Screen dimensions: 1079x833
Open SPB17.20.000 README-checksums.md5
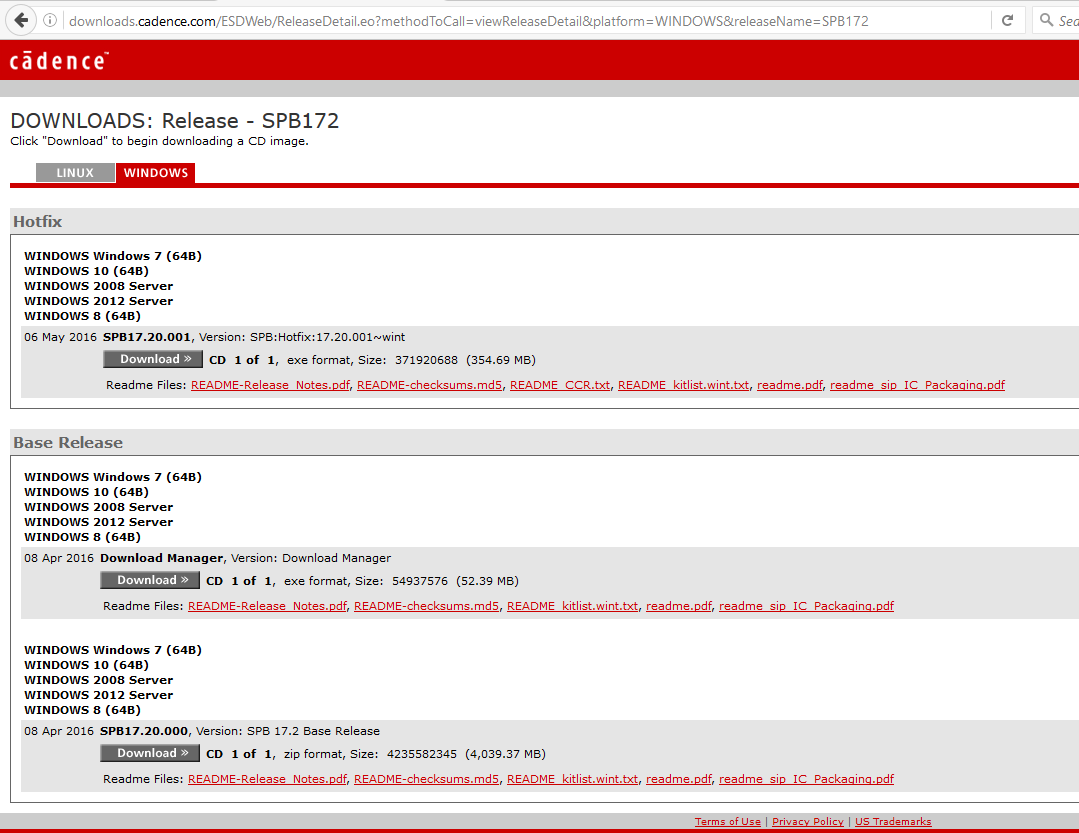coord(426,779)
